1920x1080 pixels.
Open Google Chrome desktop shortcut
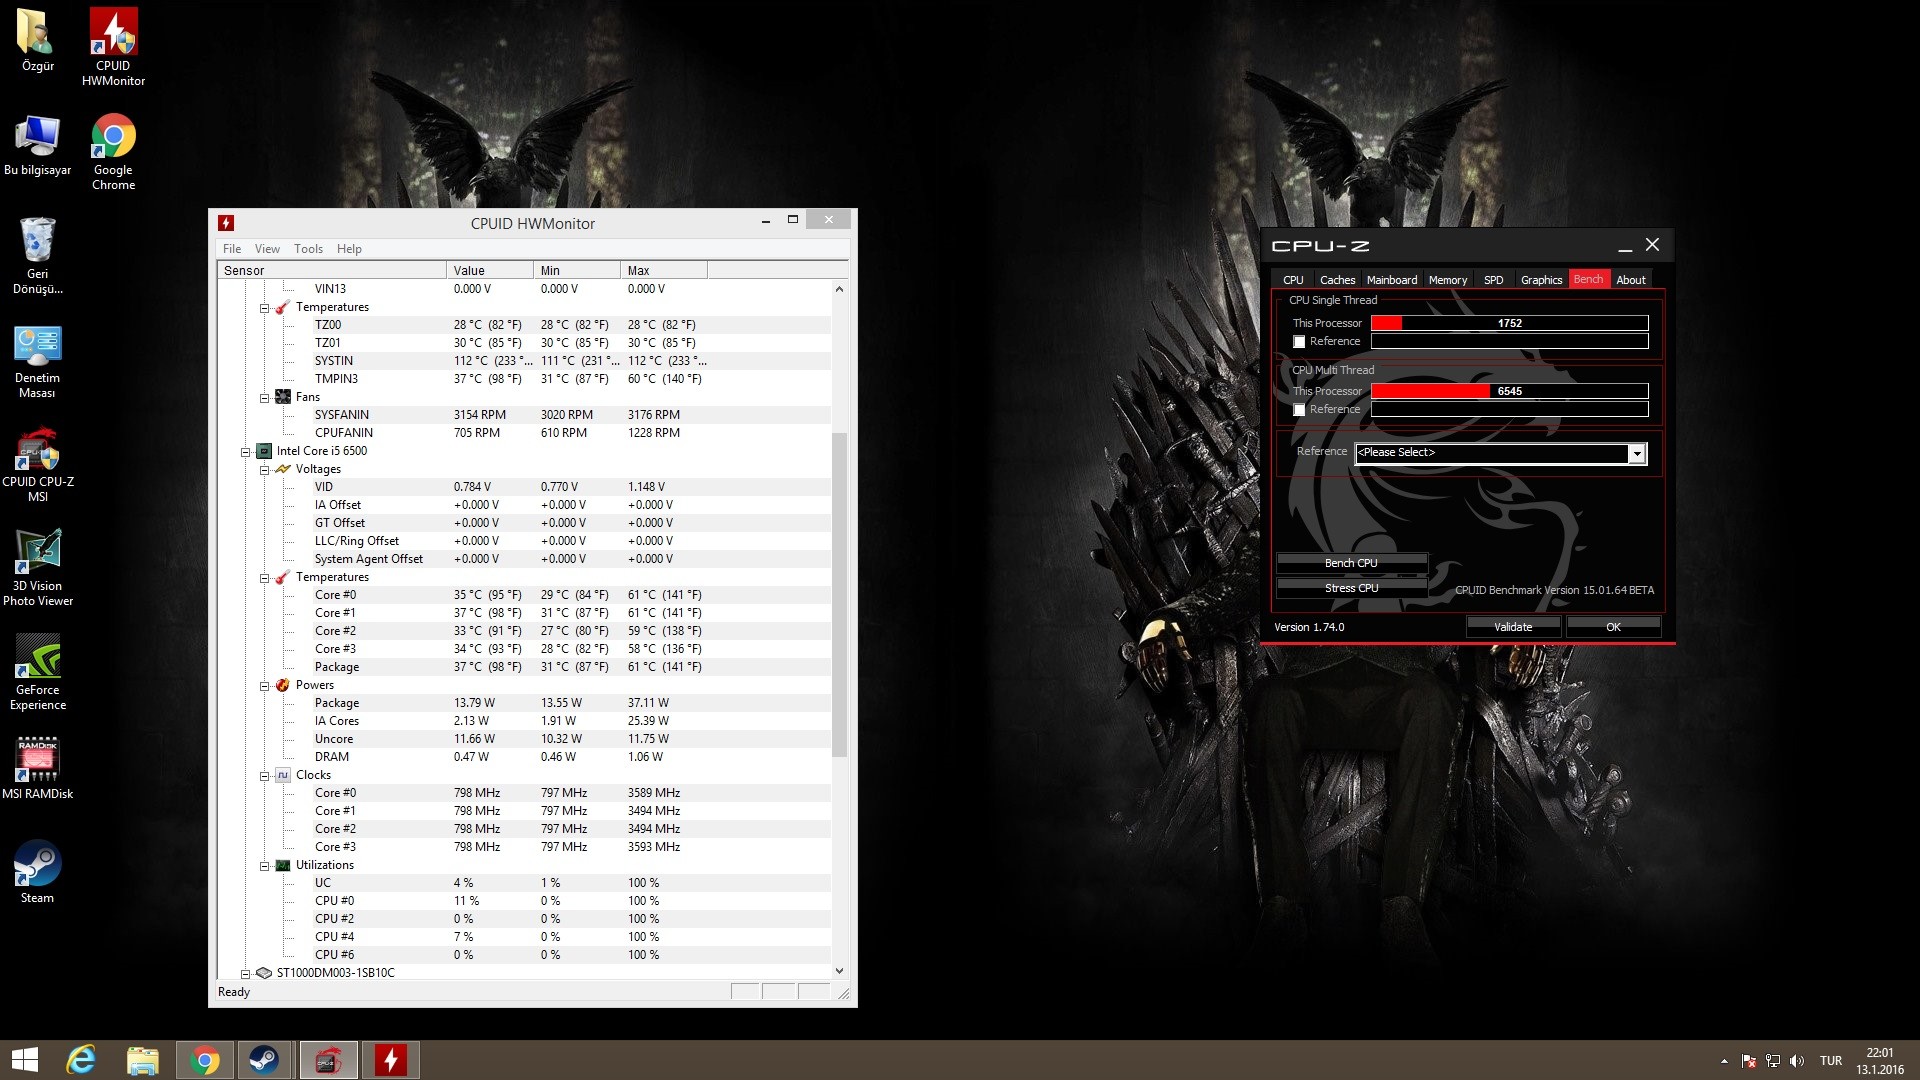[113, 152]
